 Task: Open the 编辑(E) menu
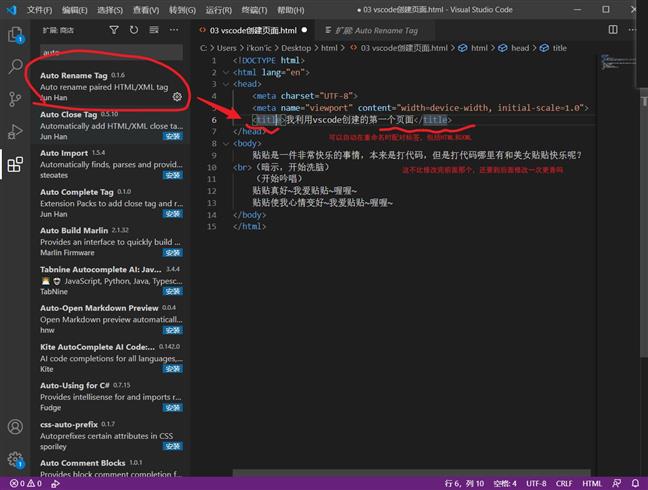pos(75,10)
